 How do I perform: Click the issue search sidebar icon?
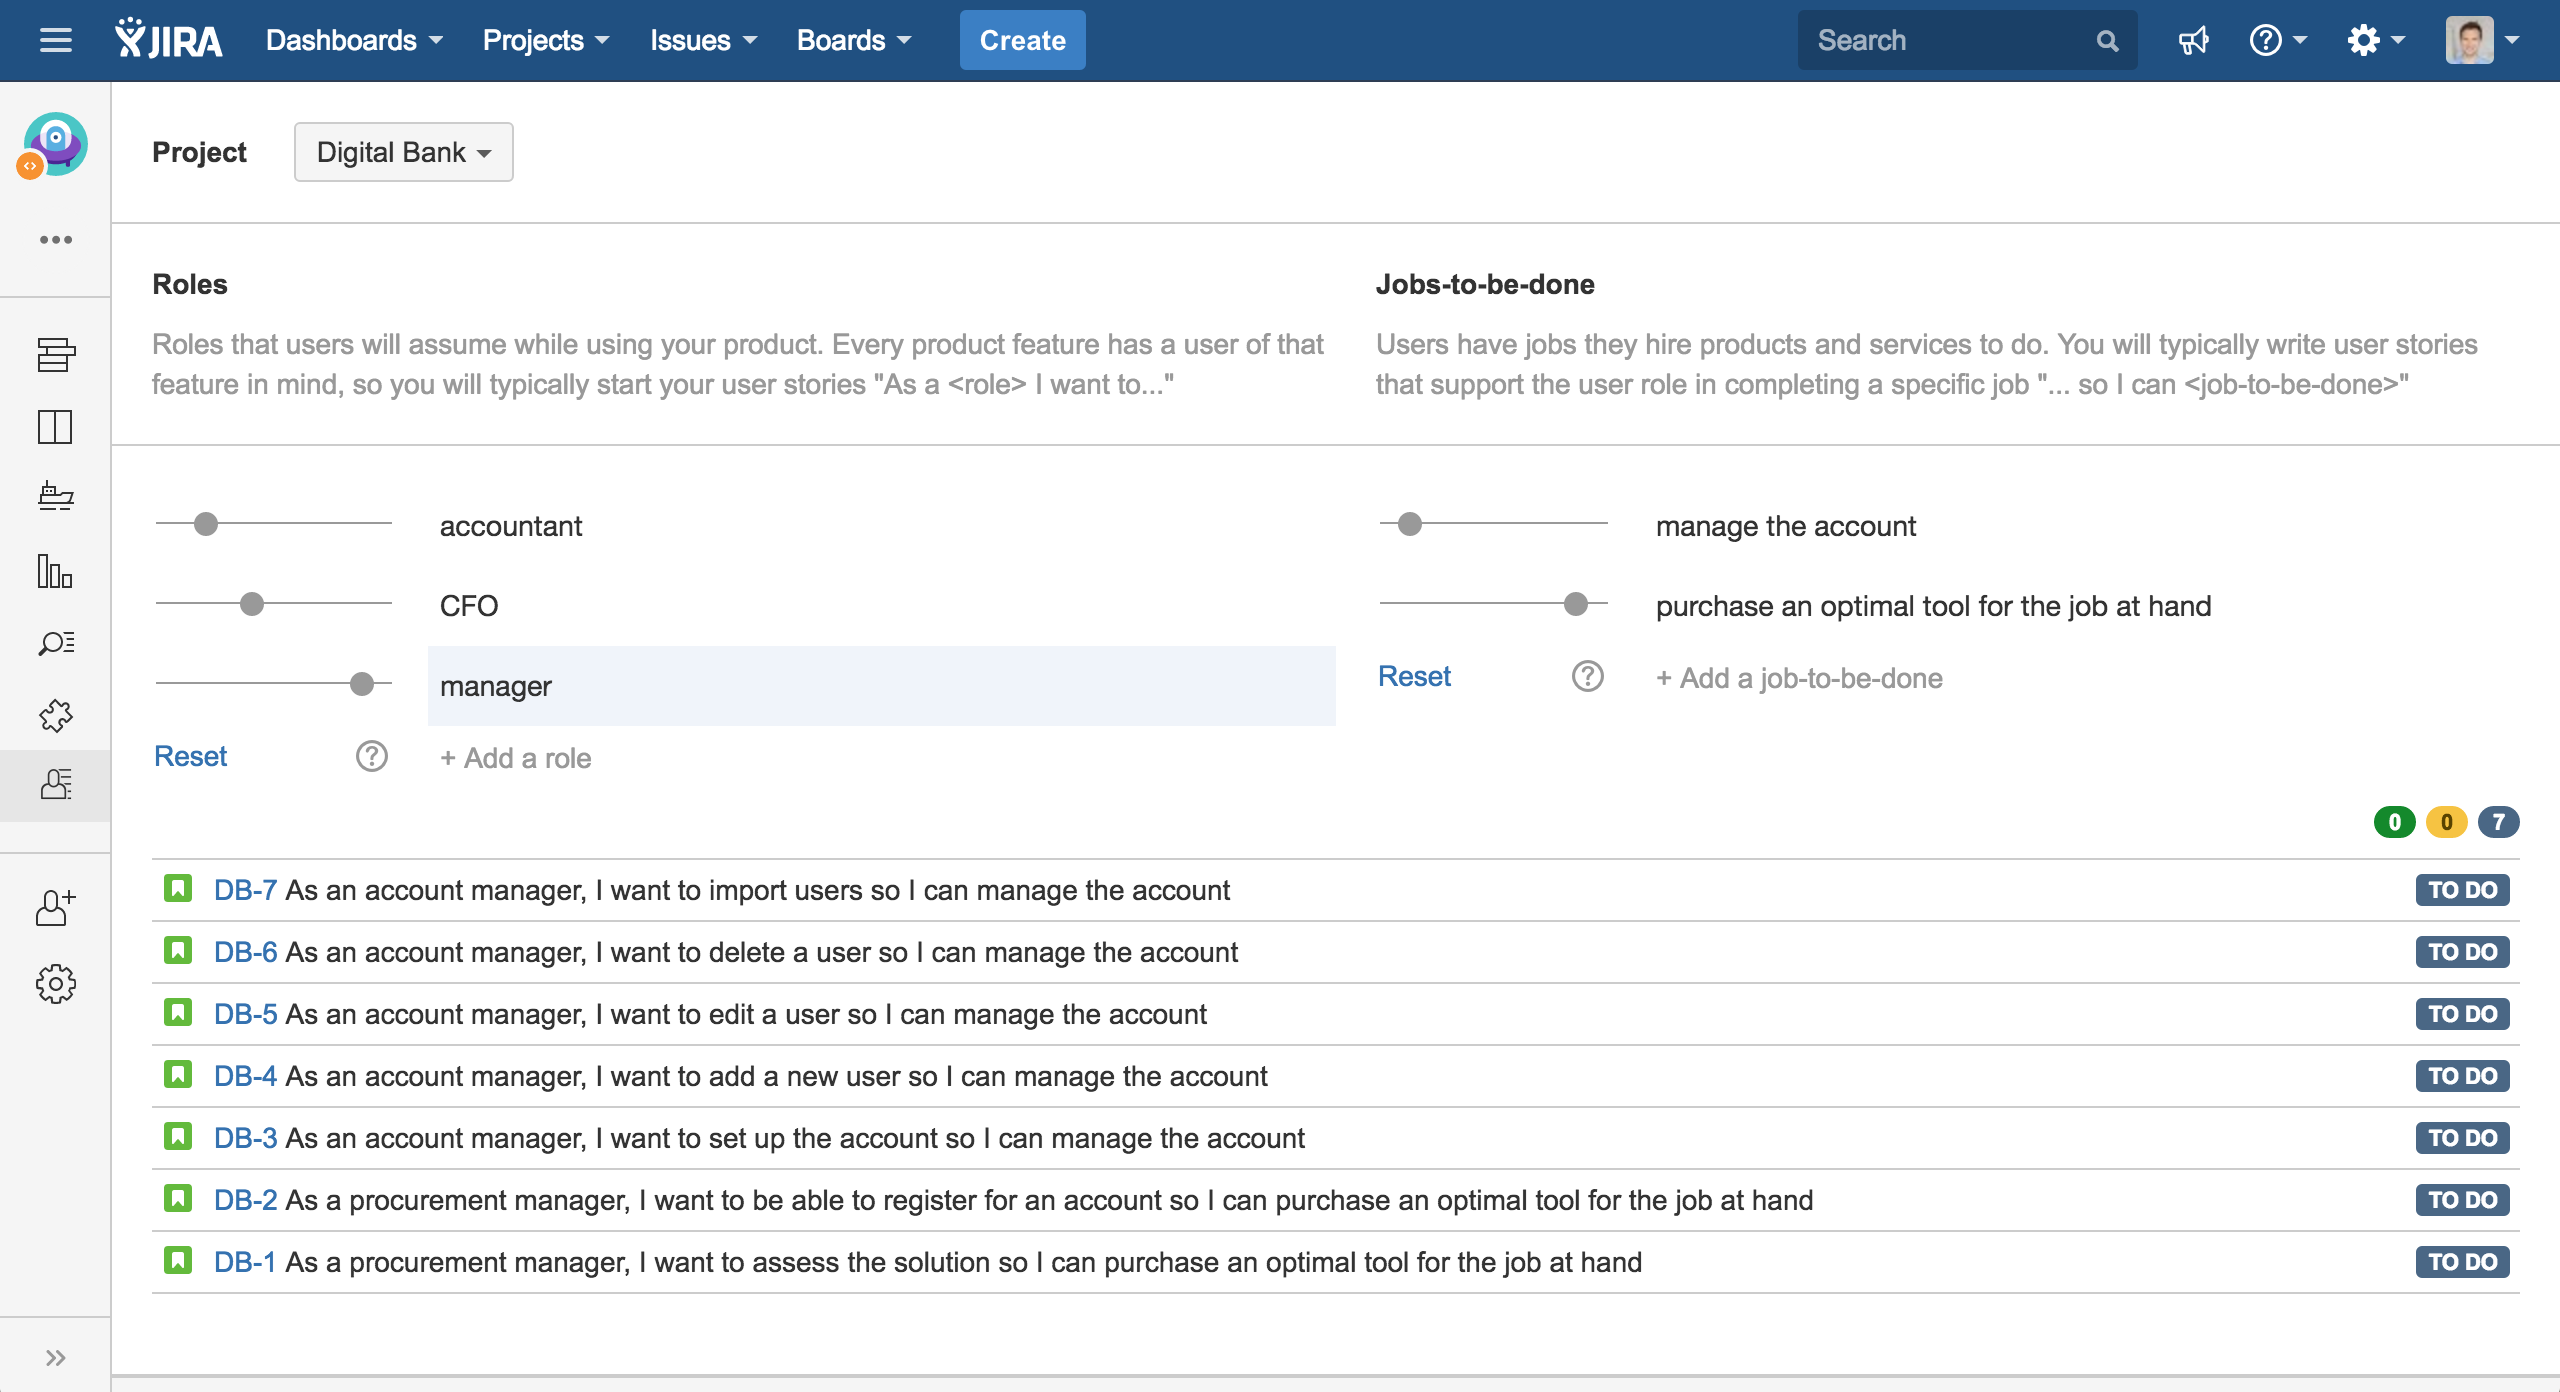(x=55, y=642)
